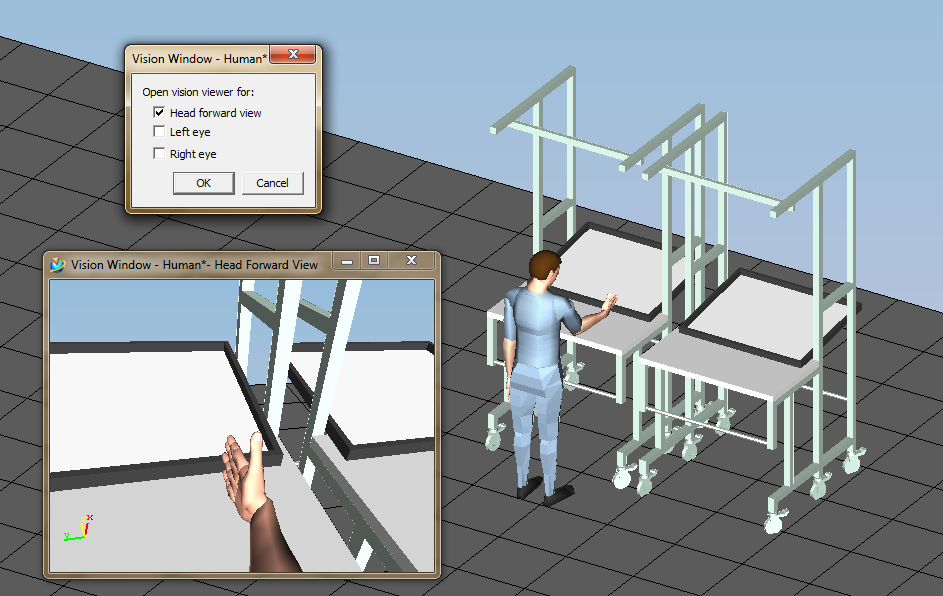
Task: Click the axis triad in vision viewer
Action: pyautogui.click(x=79, y=528)
